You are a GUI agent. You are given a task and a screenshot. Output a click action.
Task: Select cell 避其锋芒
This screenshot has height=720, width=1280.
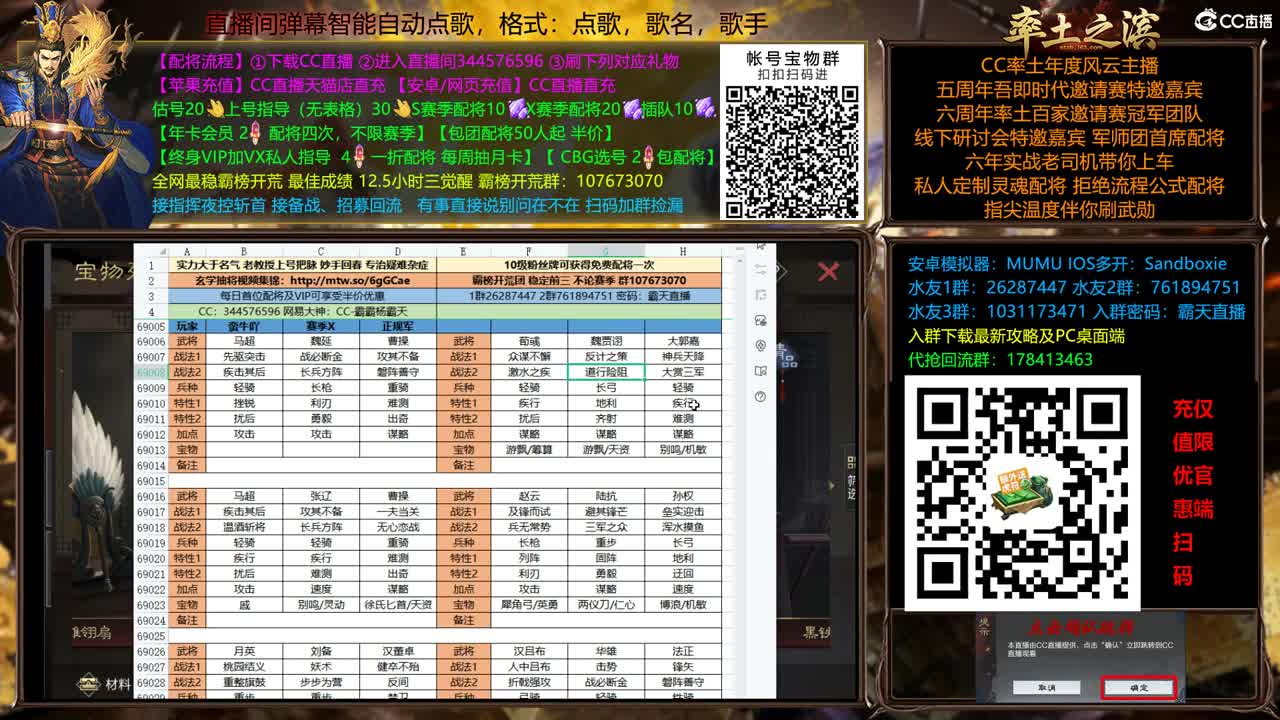pos(606,512)
